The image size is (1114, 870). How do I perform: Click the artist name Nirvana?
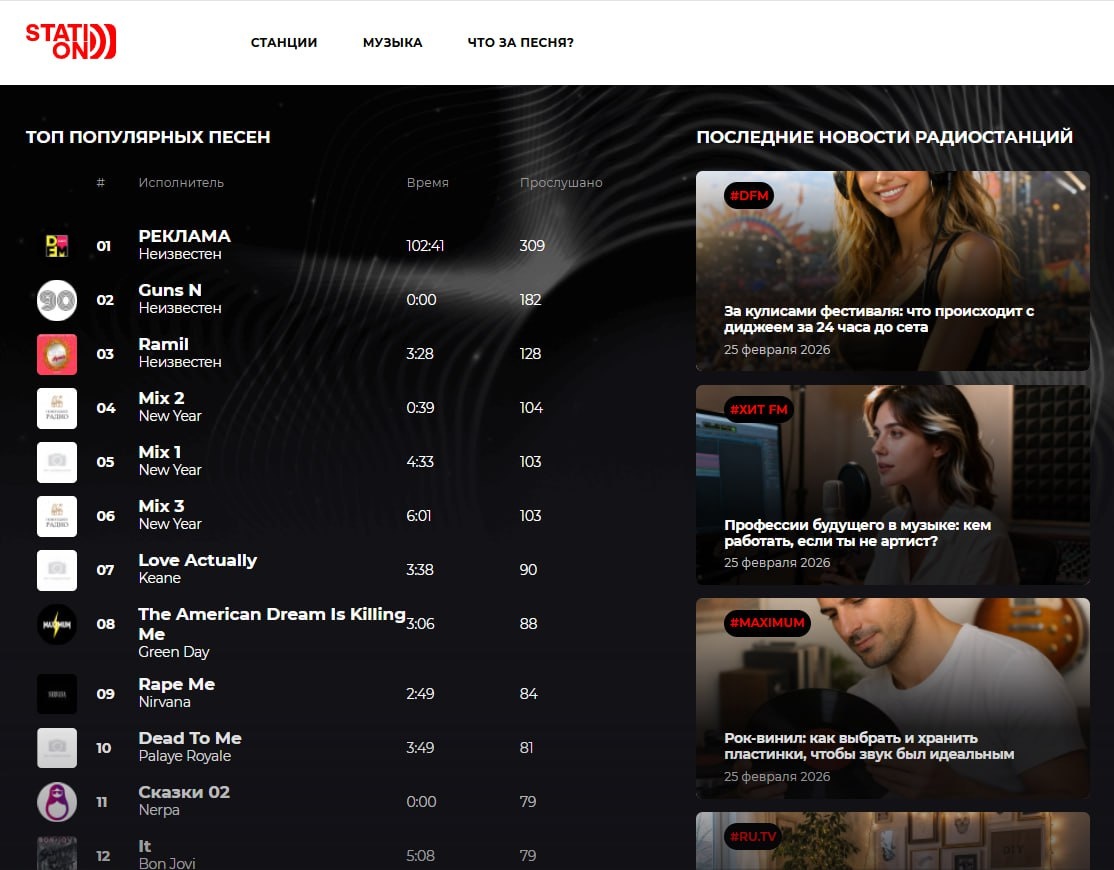[165, 702]
